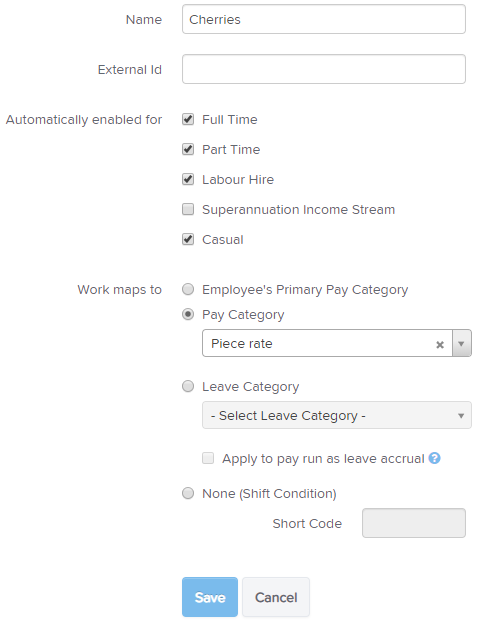Enable Superannuation Income Stream checkbox
This screenshot has height=625, width=481.
point(188,209)
